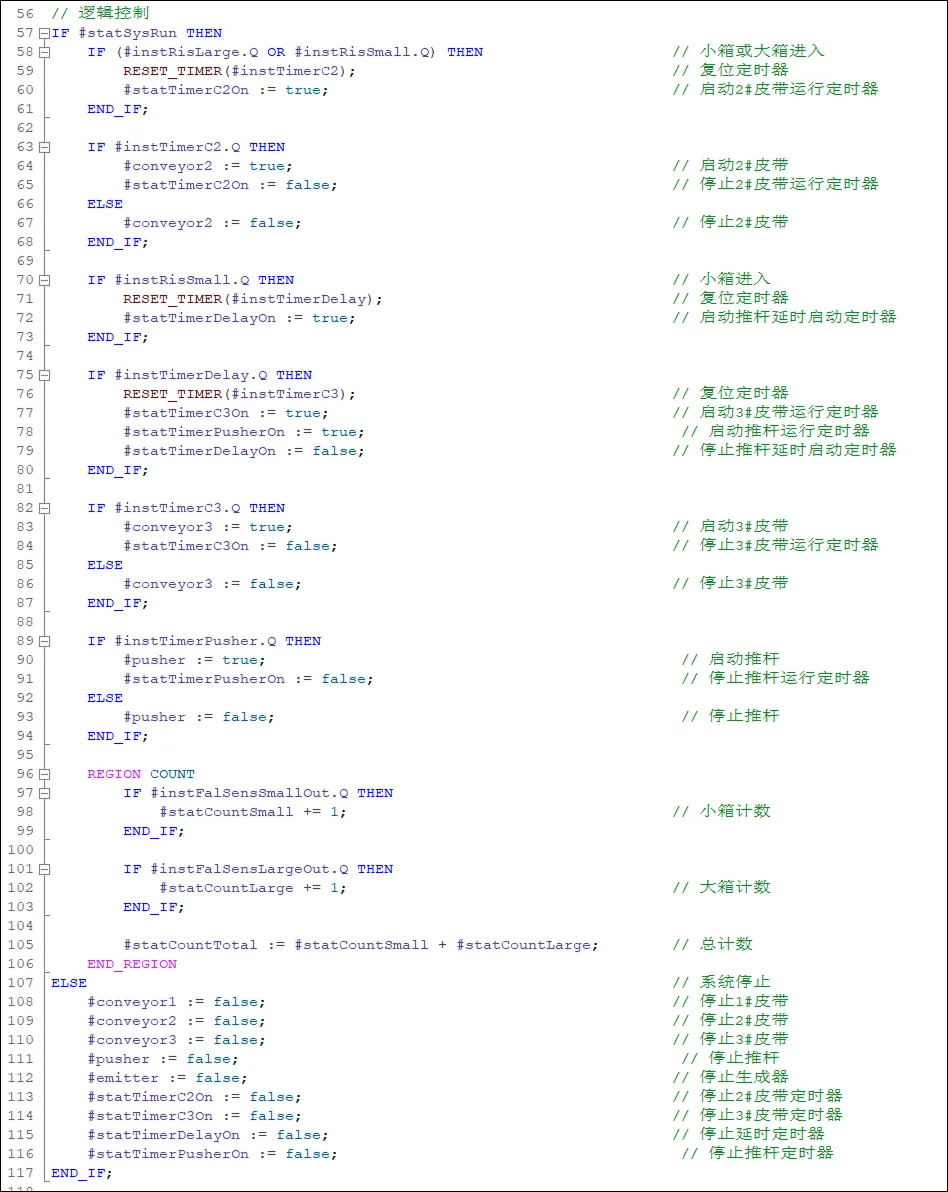Click 'END_REGION' on line 106
Image resolution: width=948 pixels, height=1192 pixels.
(132, 965)
